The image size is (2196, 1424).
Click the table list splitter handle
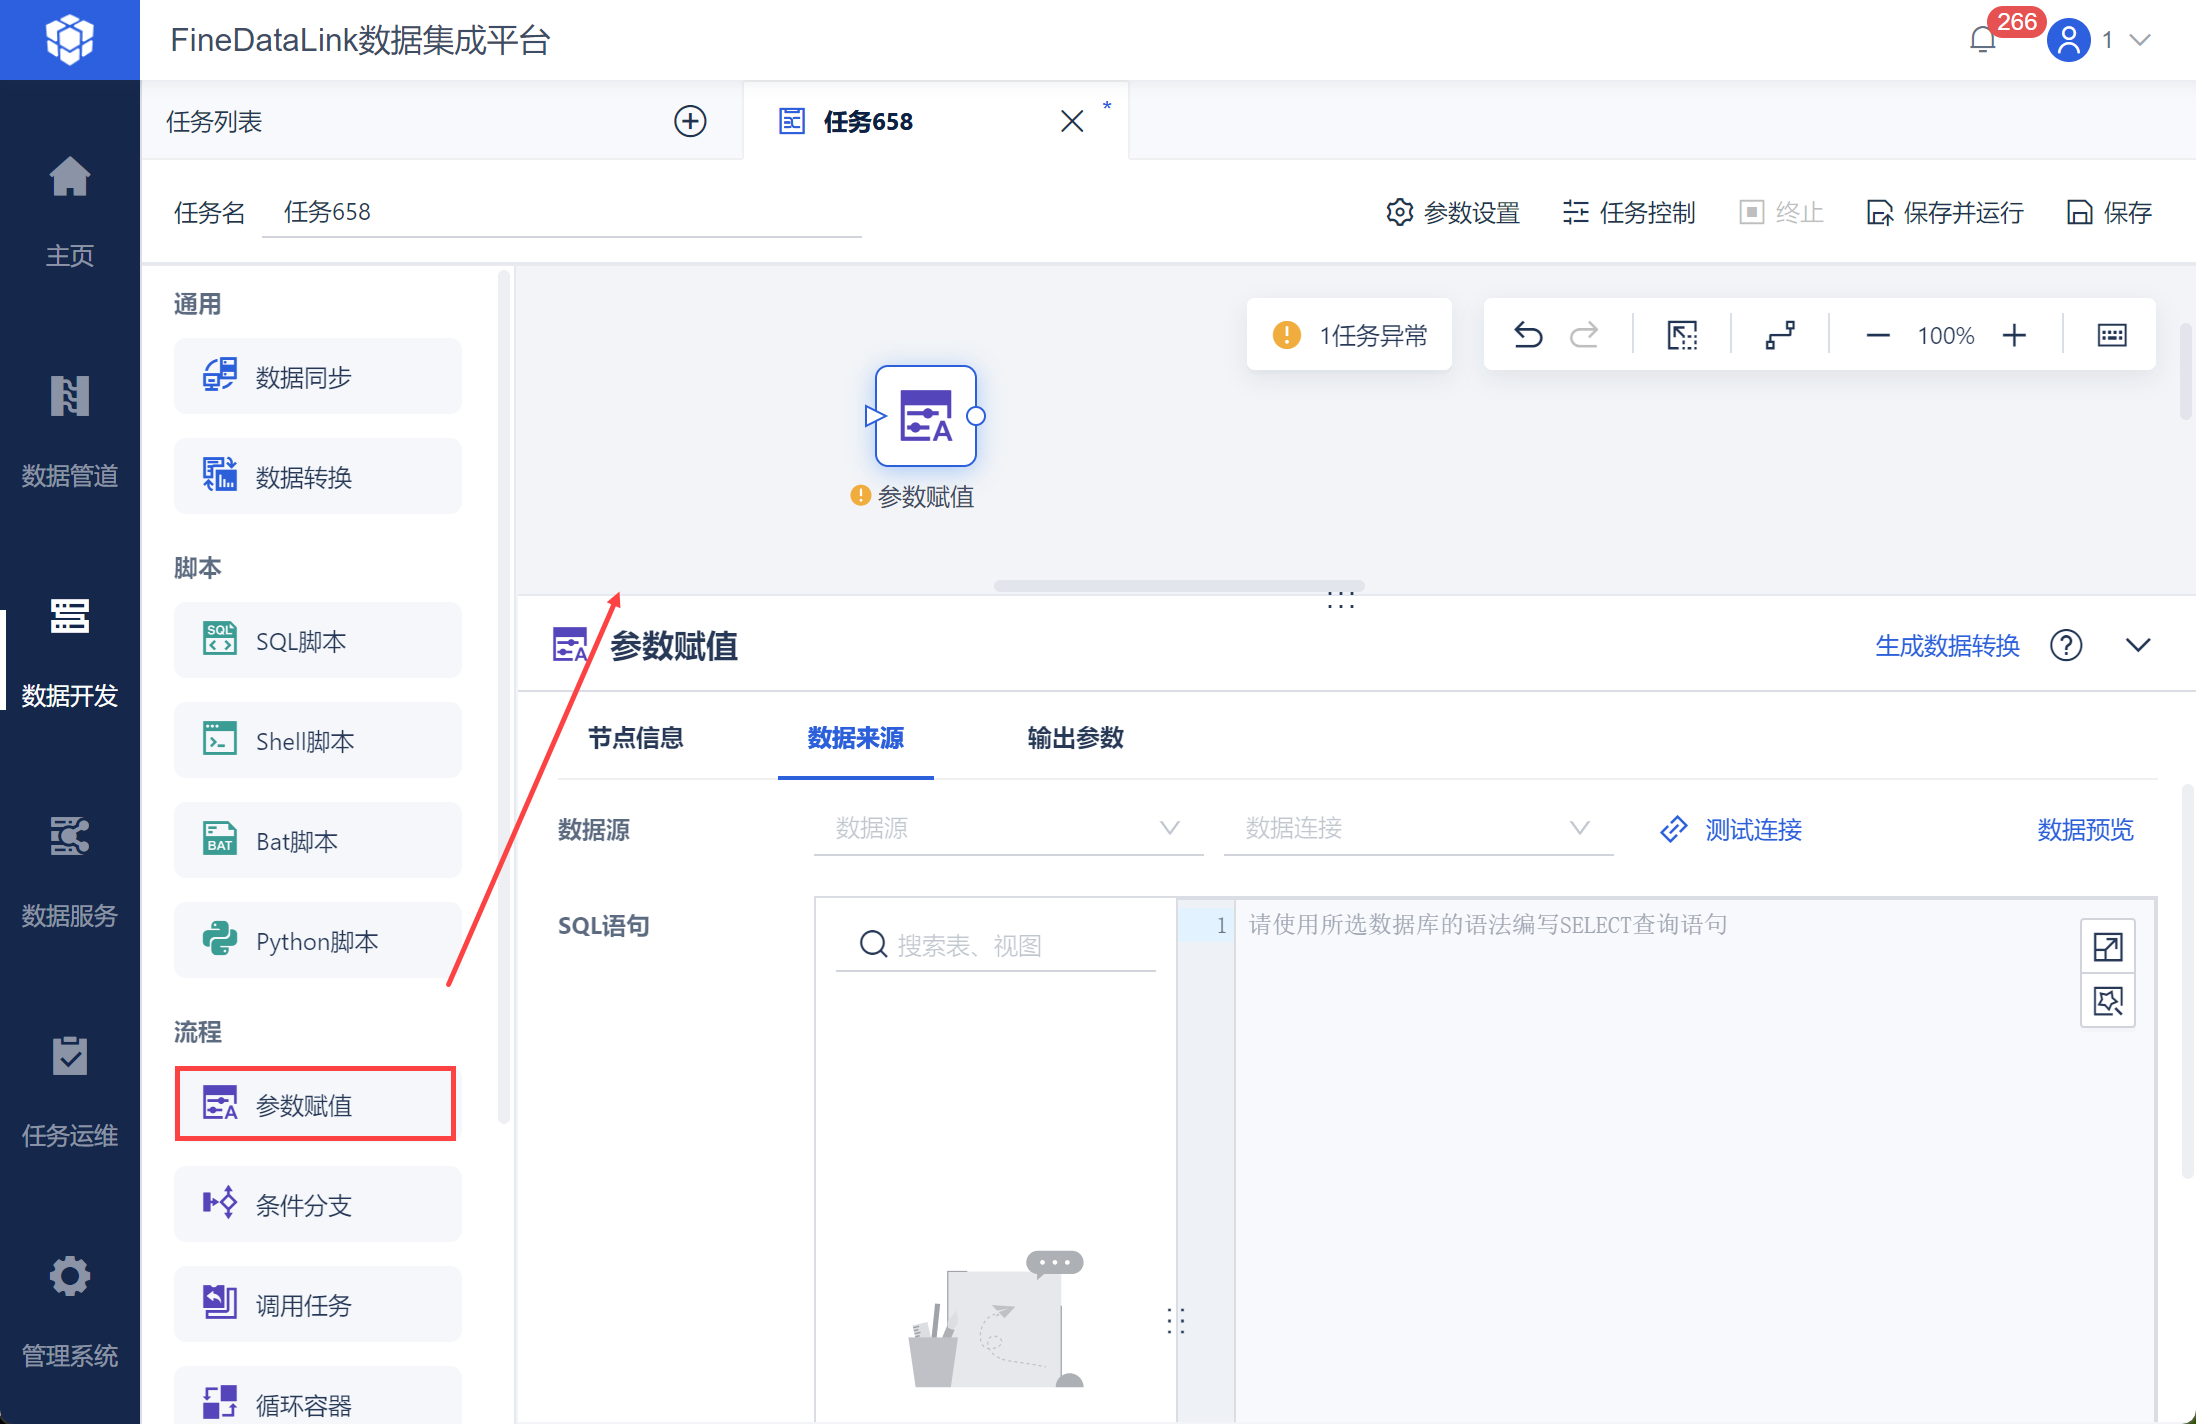pos(1176,1321)
